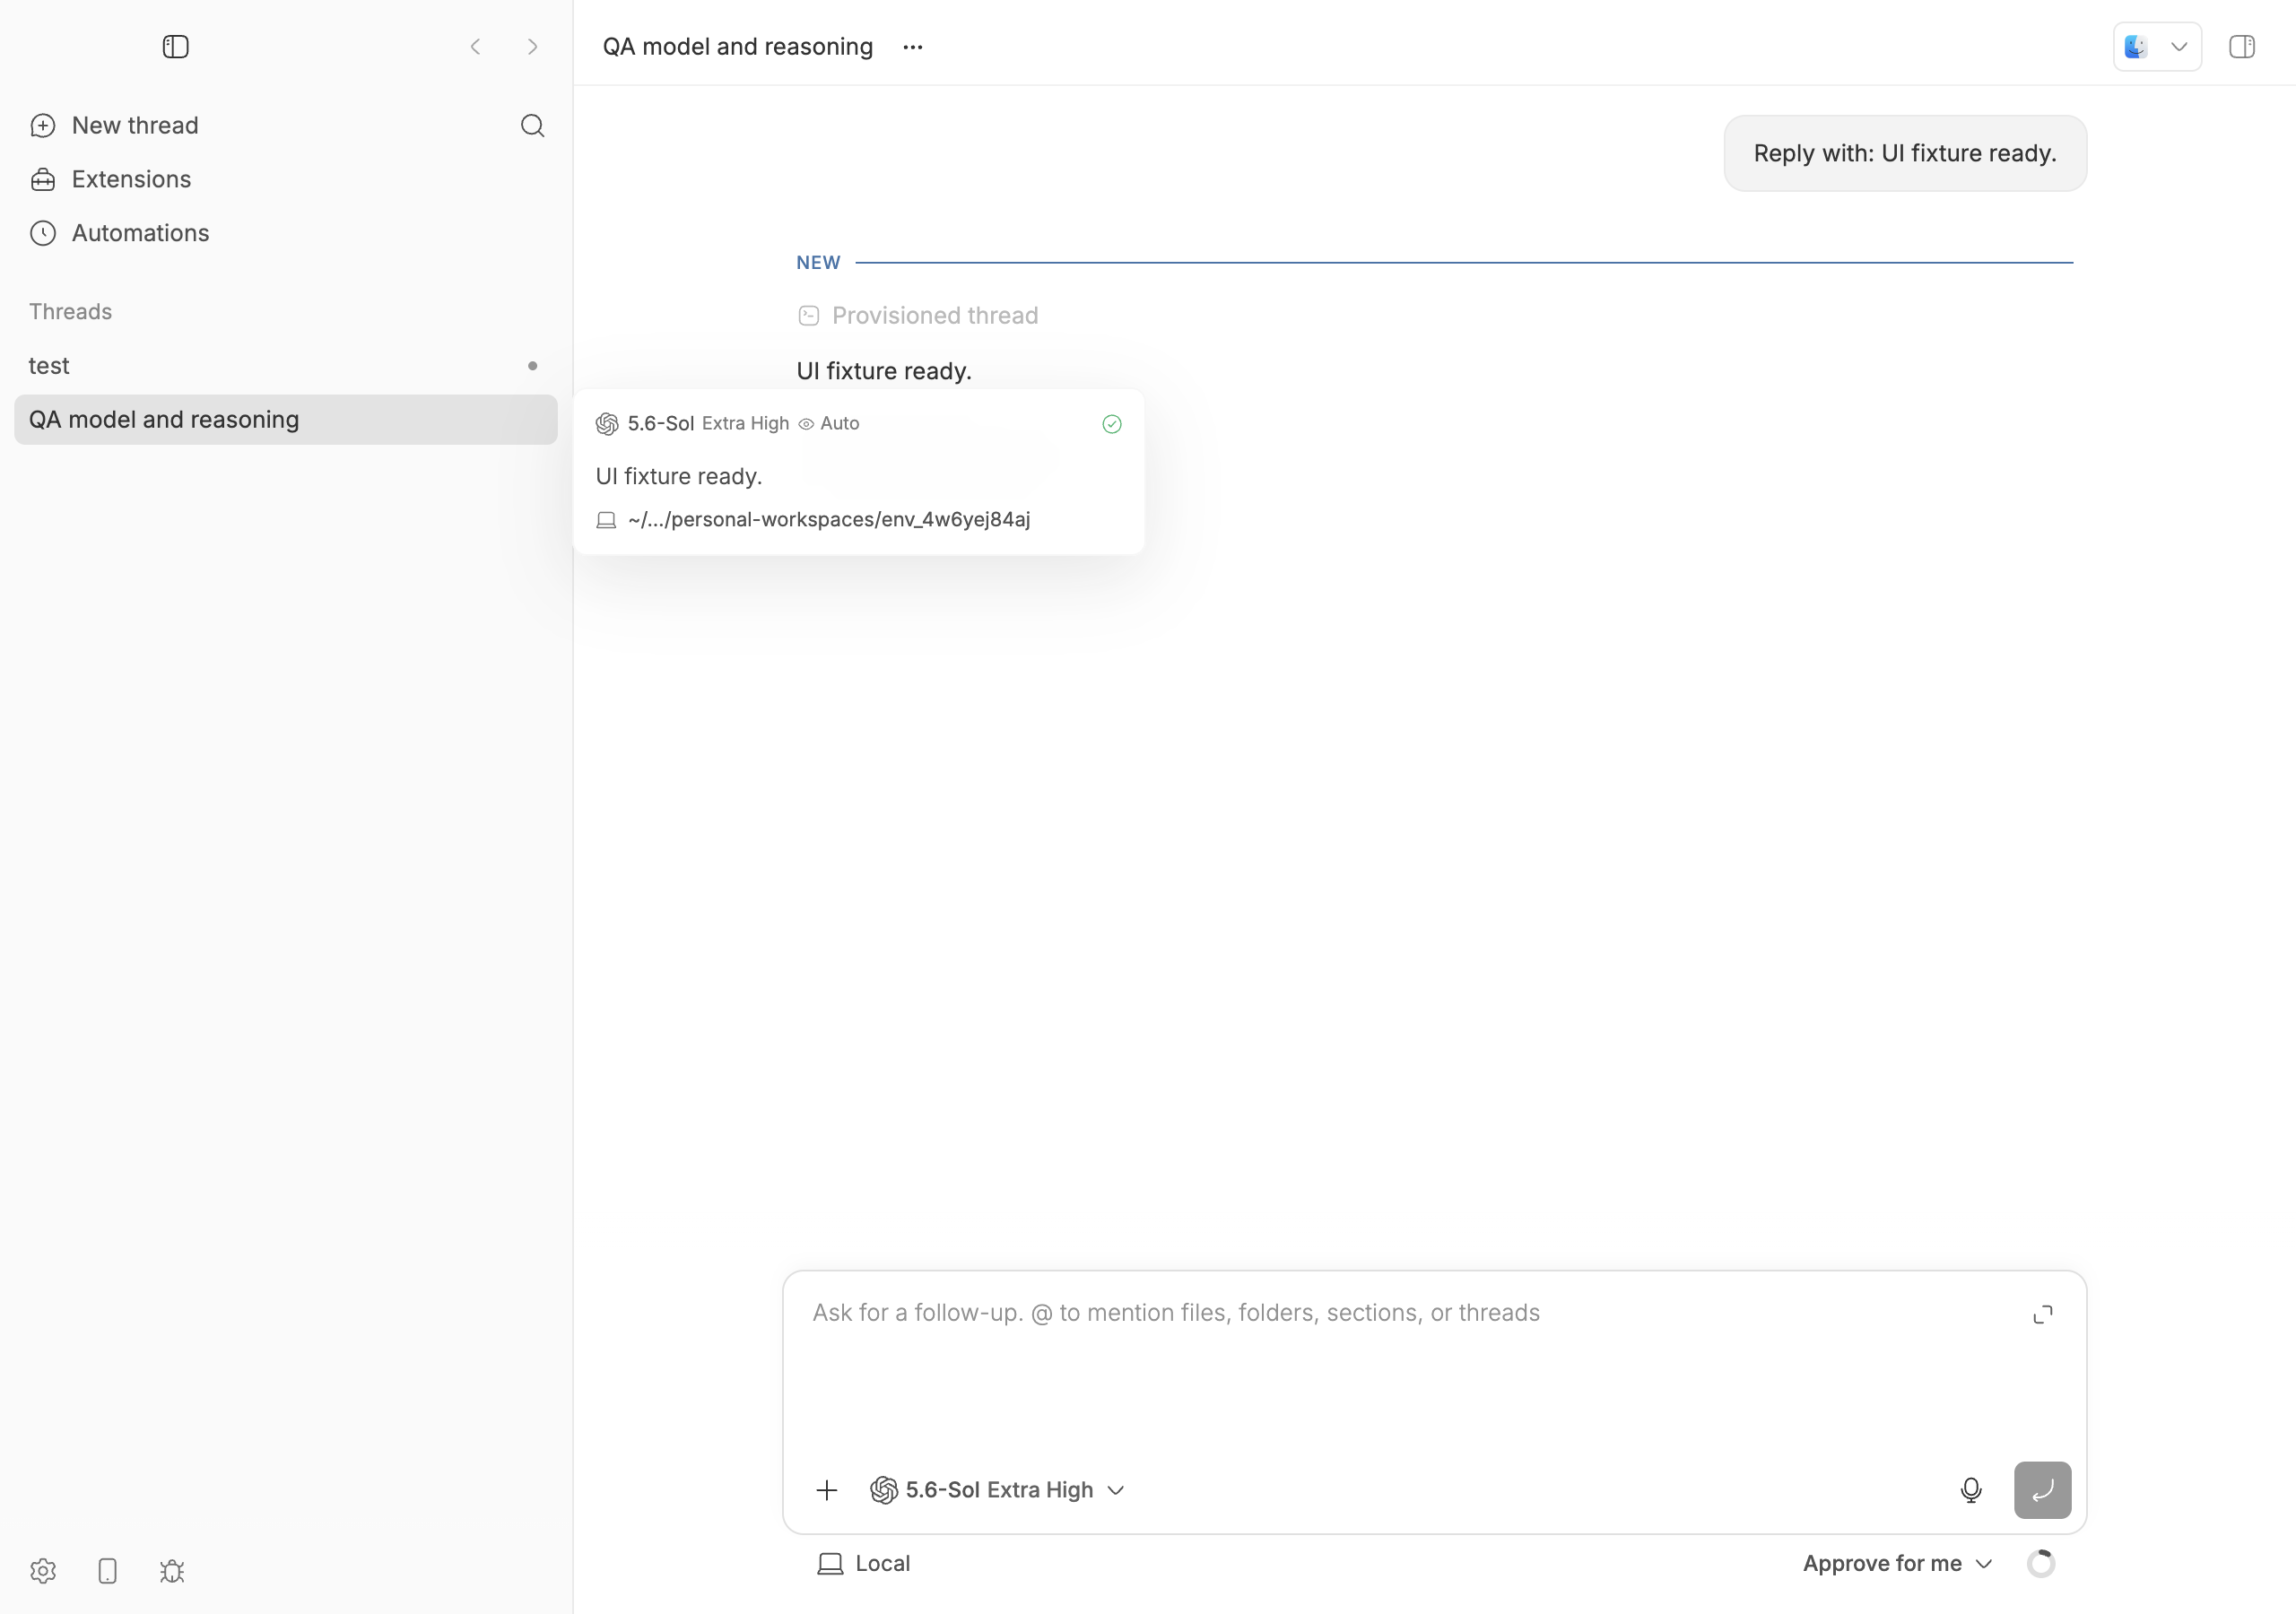This screenshot has height=1614, width=2296.
Task: Click UI fixture ready preview in popup
Action: (679, 477)
